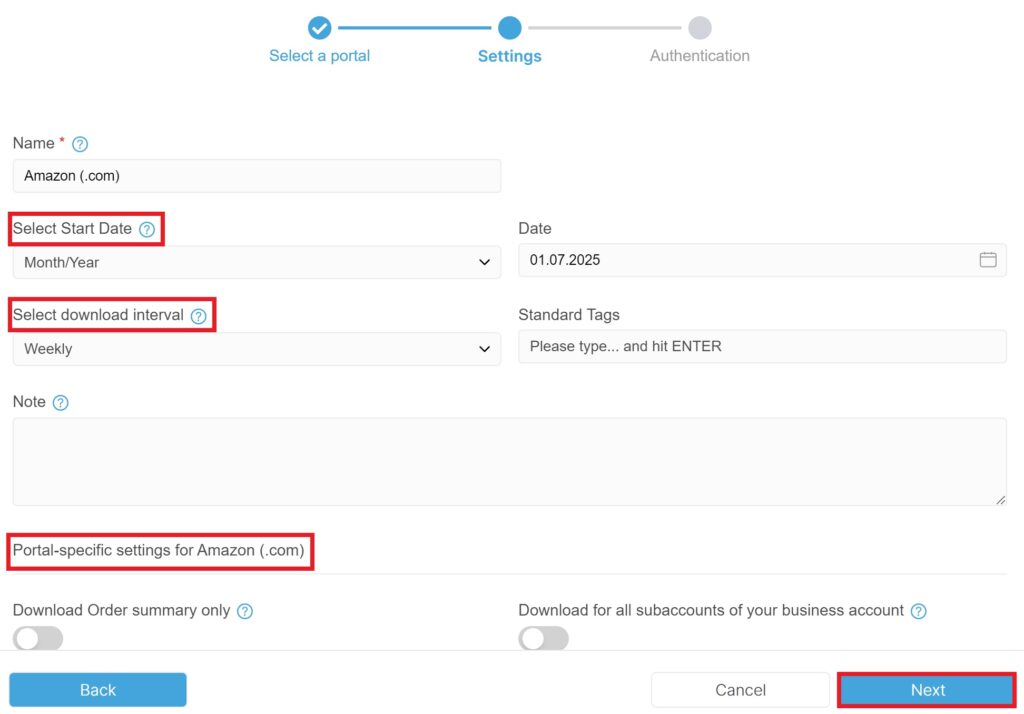Click the Authentication step circle
This screenshot has width=1024, height=714.
(699, 28)
